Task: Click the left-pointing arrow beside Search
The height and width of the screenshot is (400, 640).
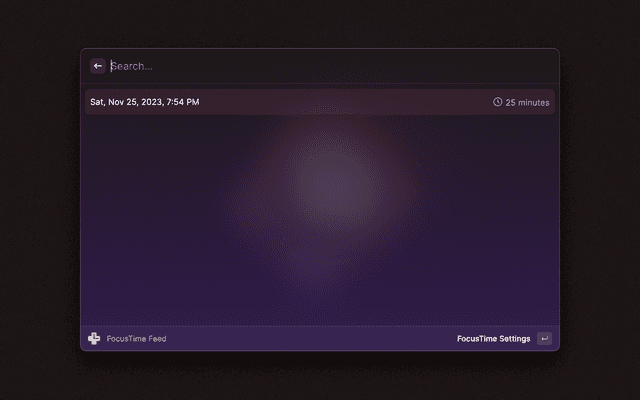Action: click(98, 66)
